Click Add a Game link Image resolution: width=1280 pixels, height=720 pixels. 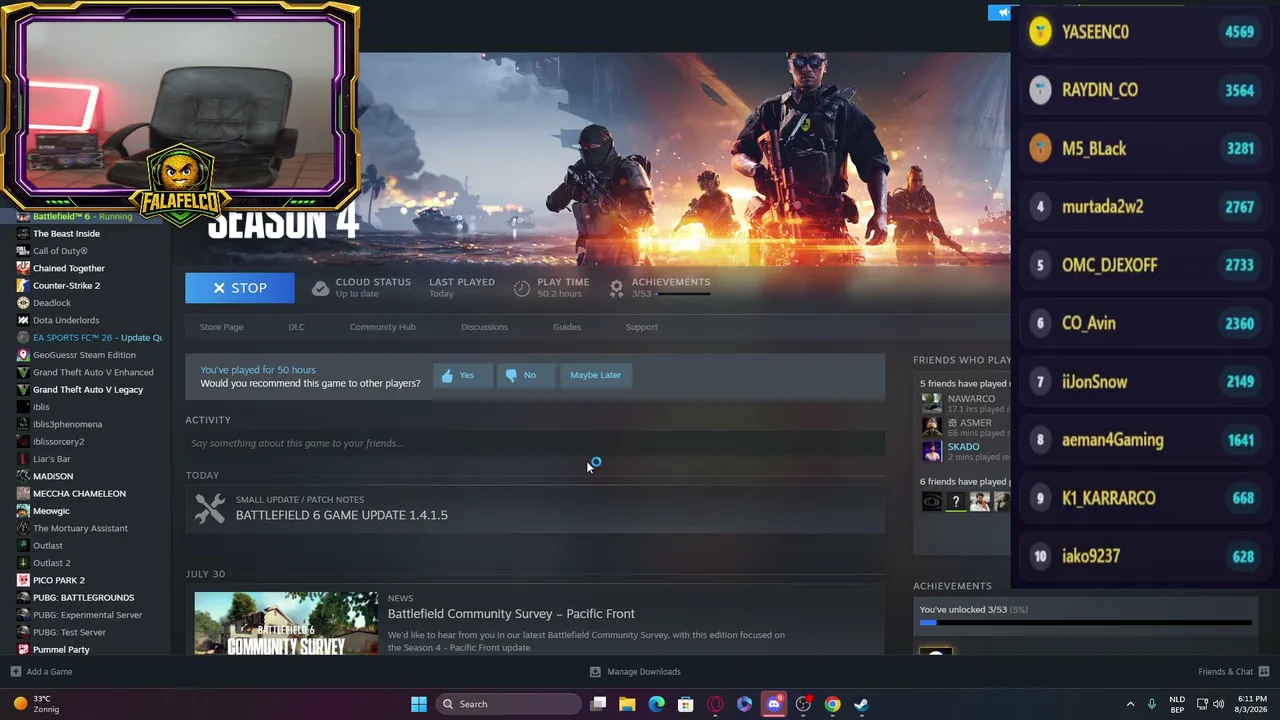[x=49, y=672]
